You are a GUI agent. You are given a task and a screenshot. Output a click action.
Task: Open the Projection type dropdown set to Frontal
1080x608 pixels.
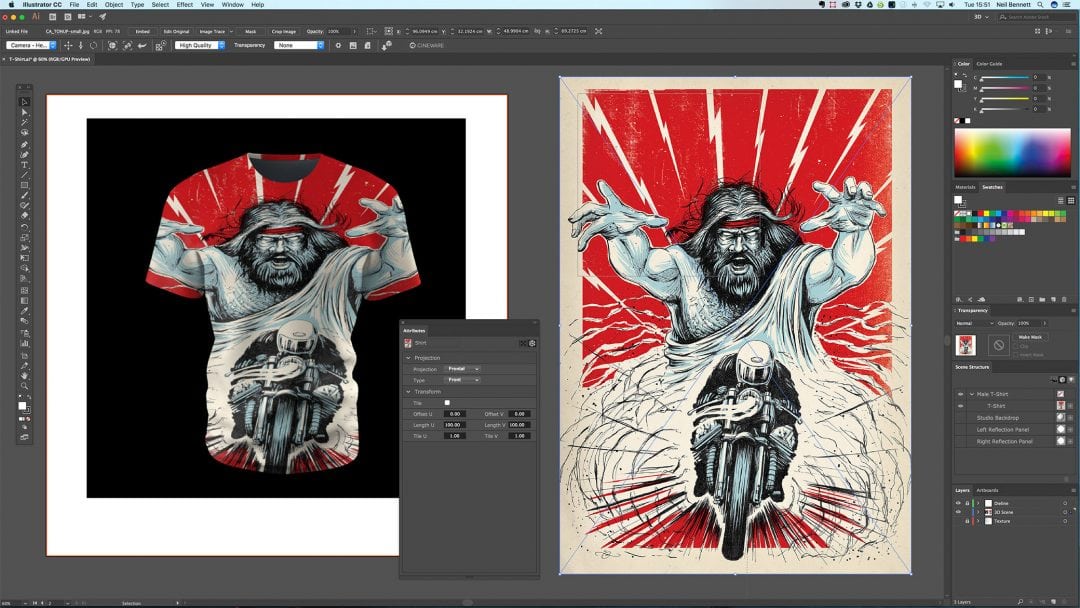click(x=462, y=369)
